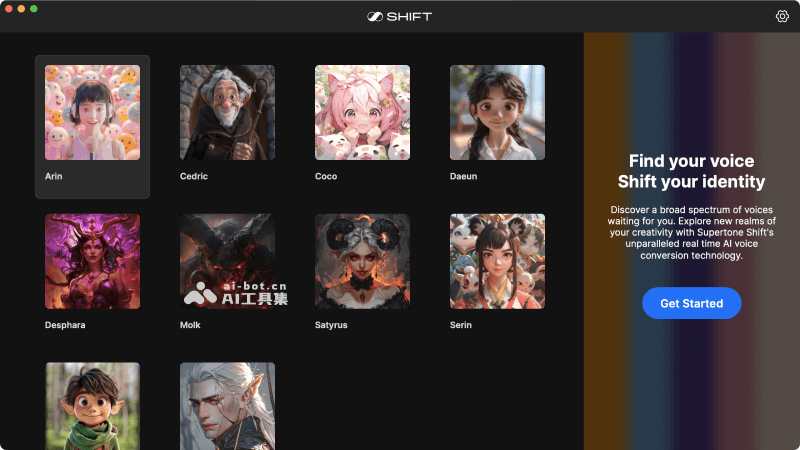Click the Desphara name label
Viewport: 800px width, 450px height.
(x=65, y=325)
